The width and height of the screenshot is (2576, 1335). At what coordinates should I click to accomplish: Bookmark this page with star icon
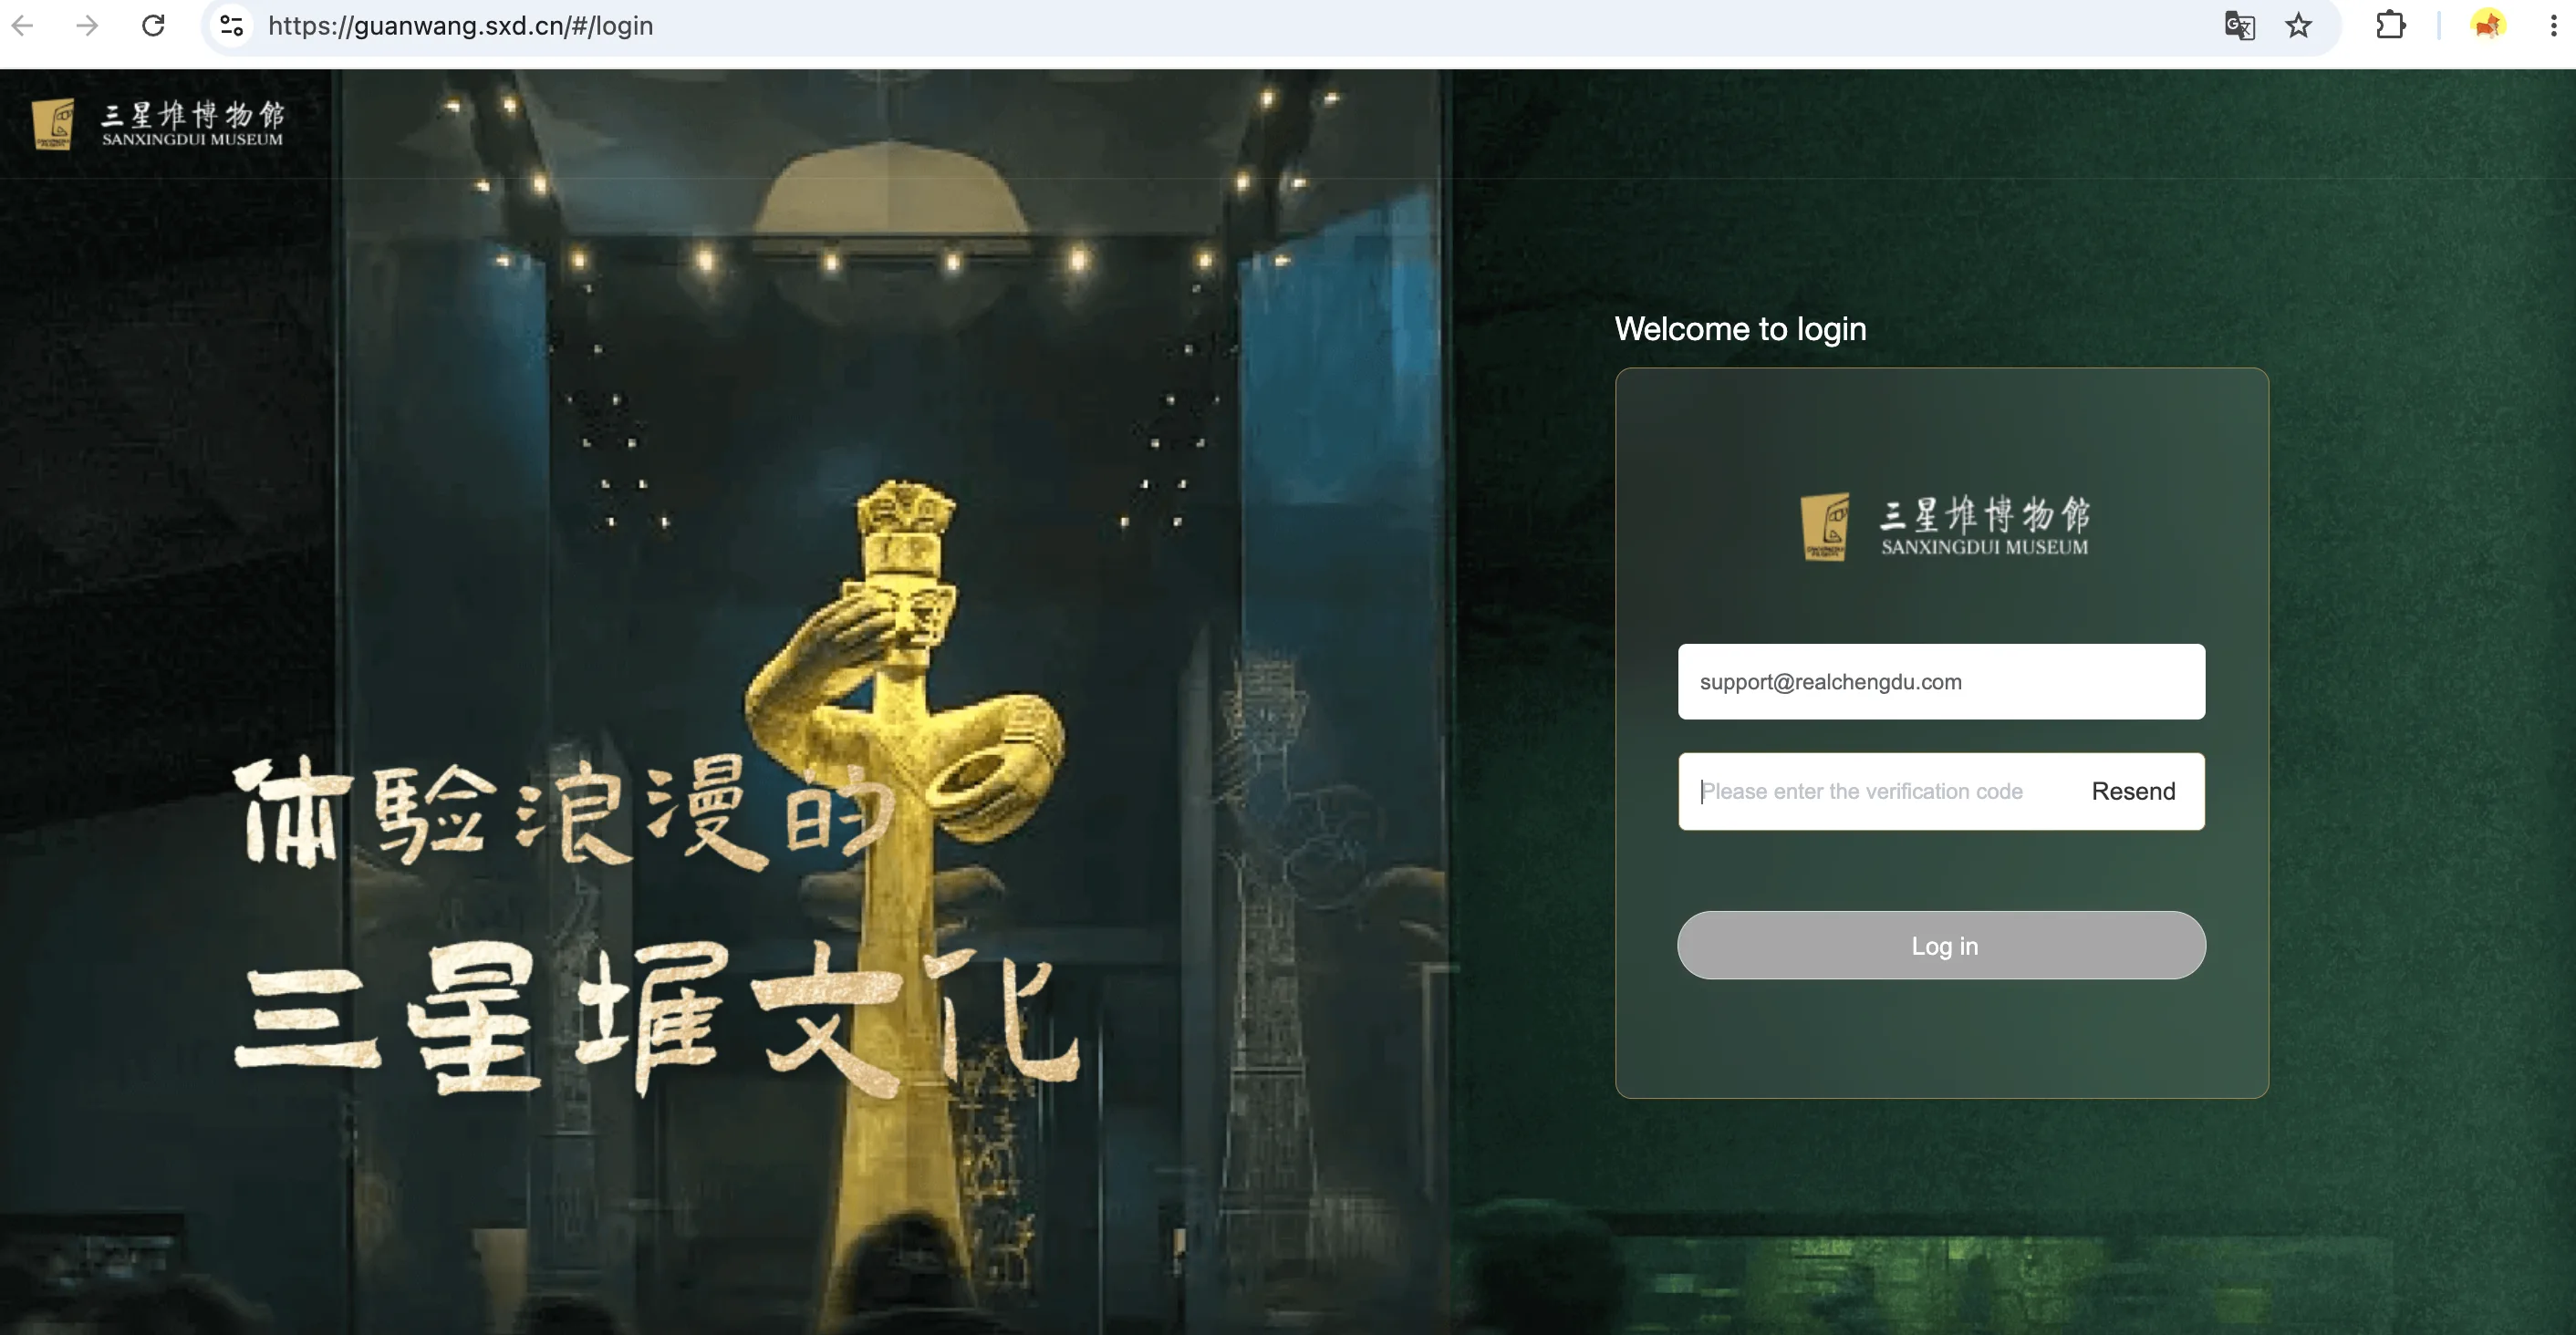2299,26
